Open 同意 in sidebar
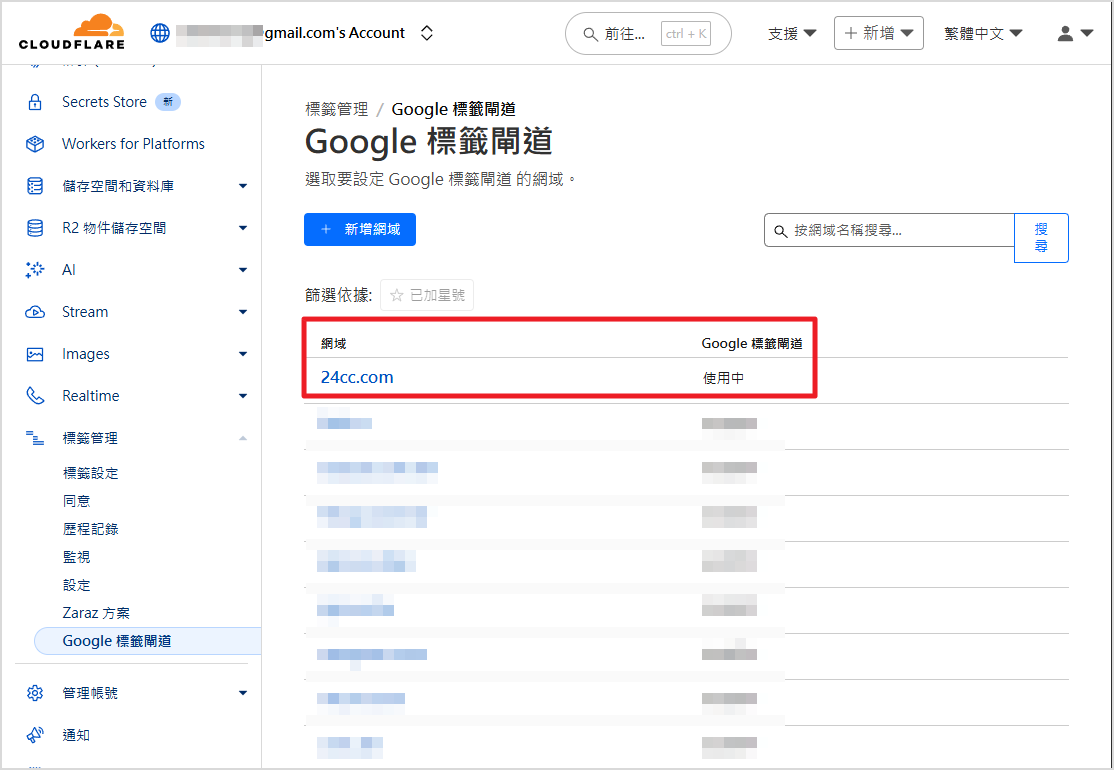 tap(77, 501)
